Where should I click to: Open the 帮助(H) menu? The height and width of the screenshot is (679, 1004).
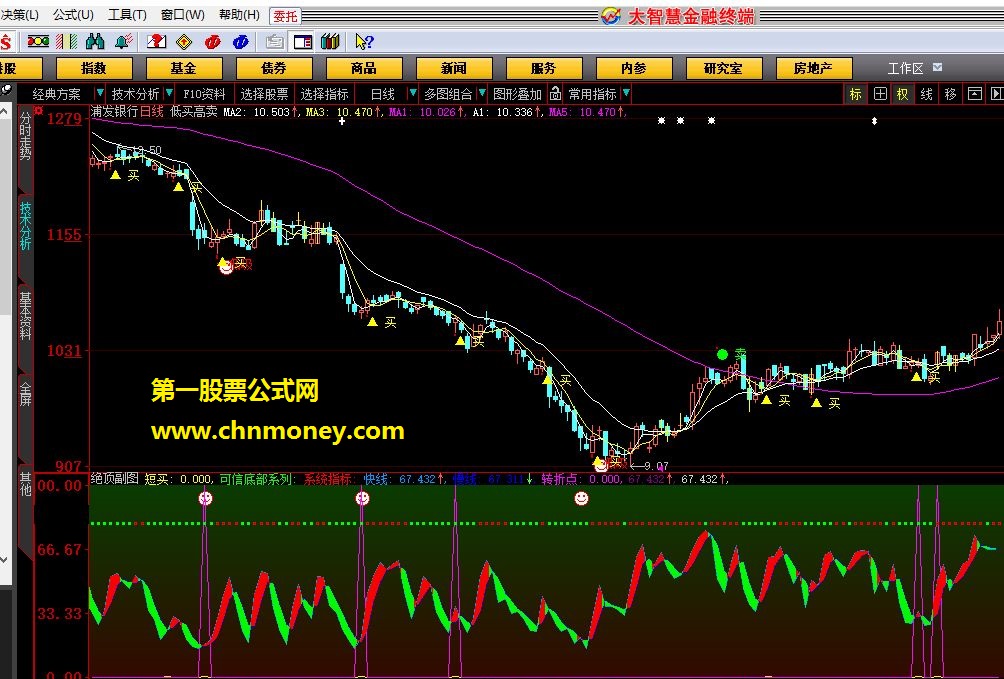(x=239, y=15)
